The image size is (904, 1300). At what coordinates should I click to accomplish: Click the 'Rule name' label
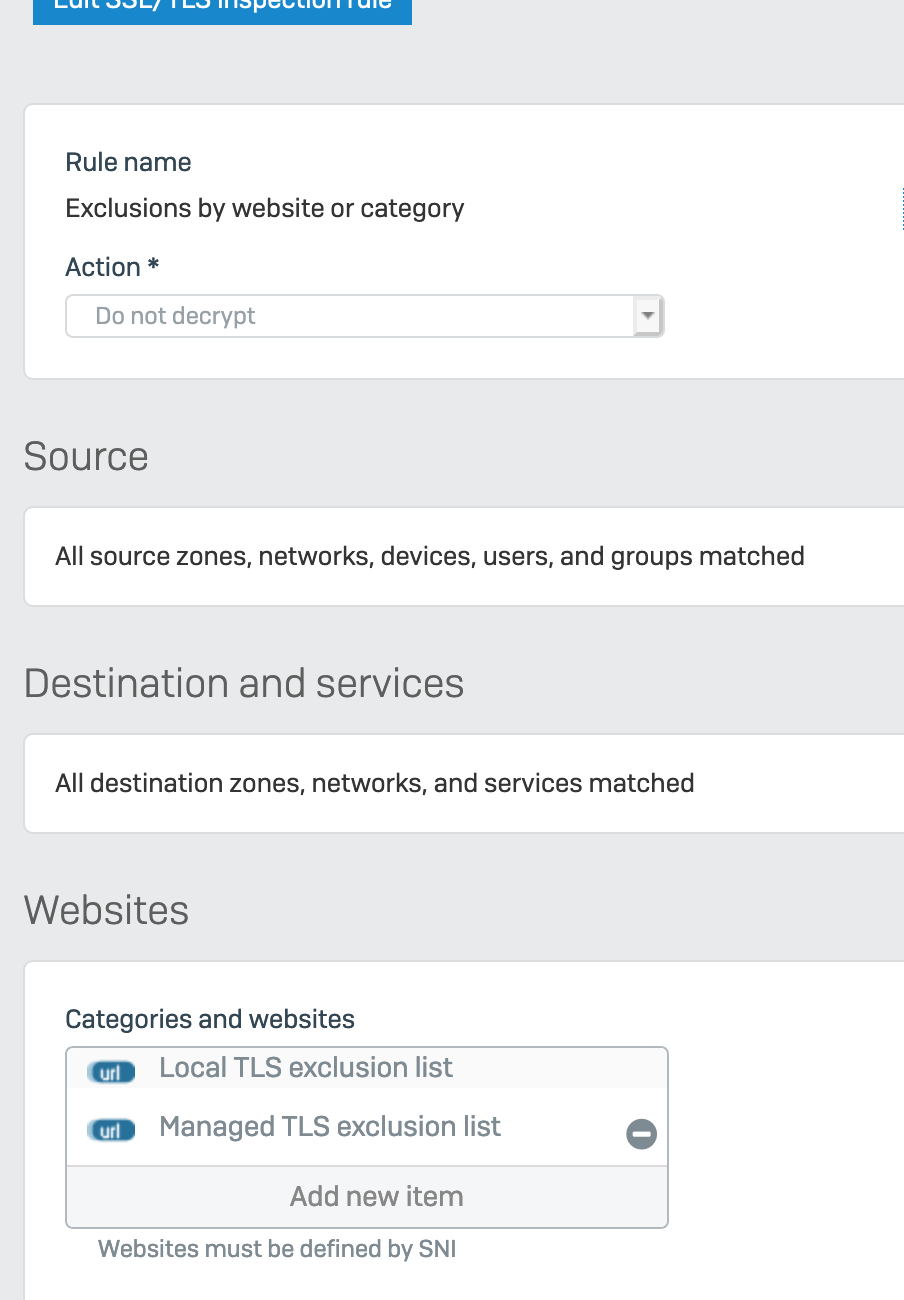128,162
